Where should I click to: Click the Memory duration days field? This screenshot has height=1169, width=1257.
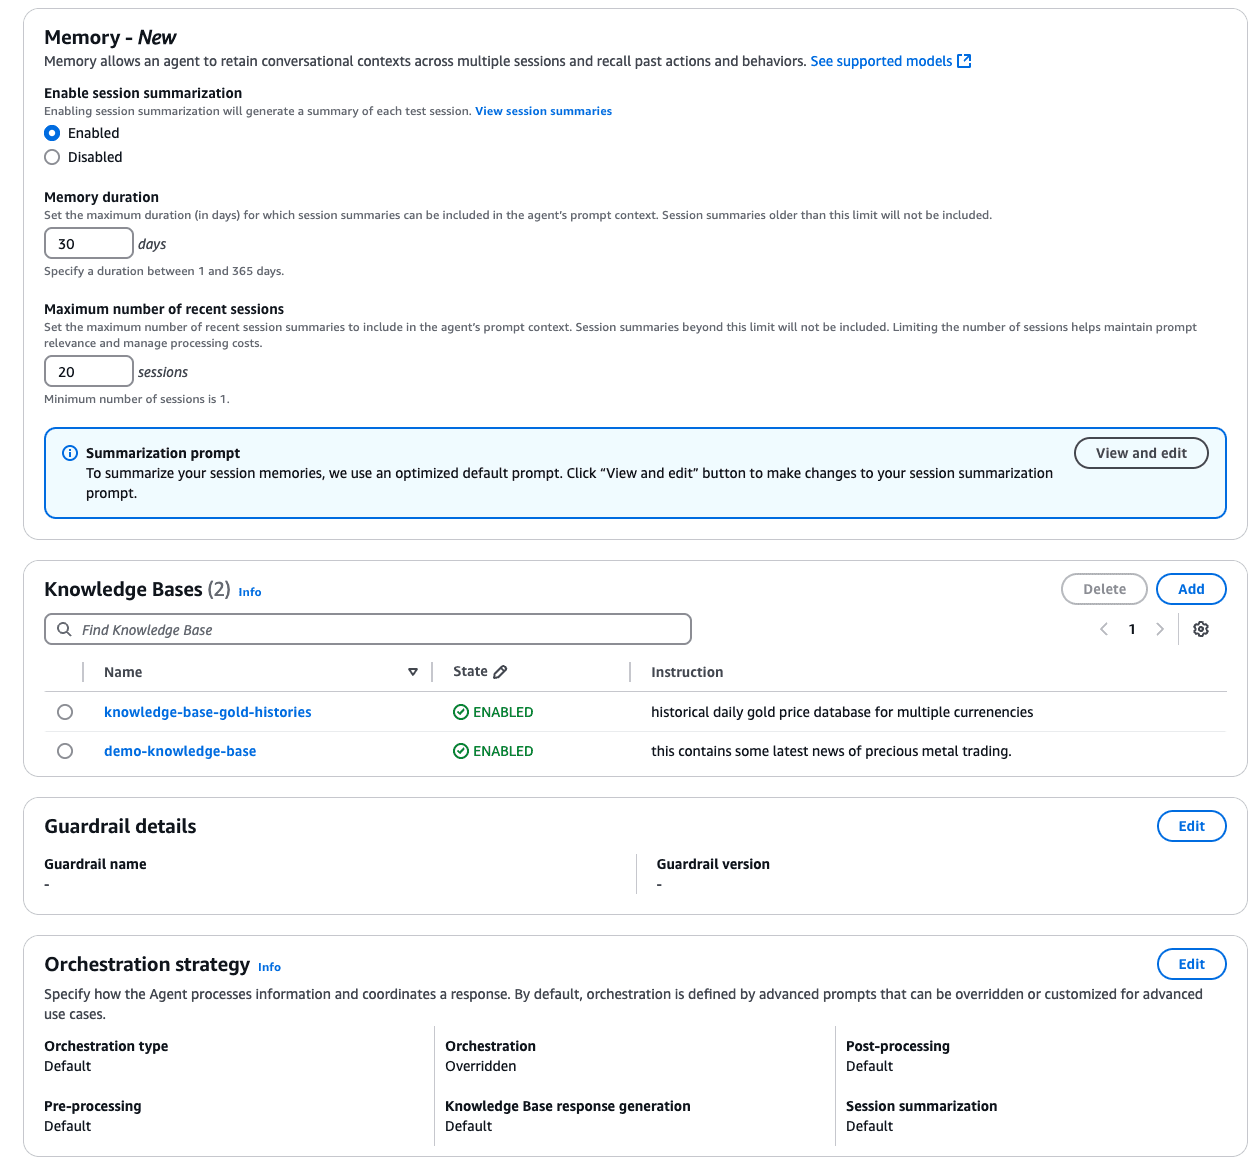click(x=88, y=244)
